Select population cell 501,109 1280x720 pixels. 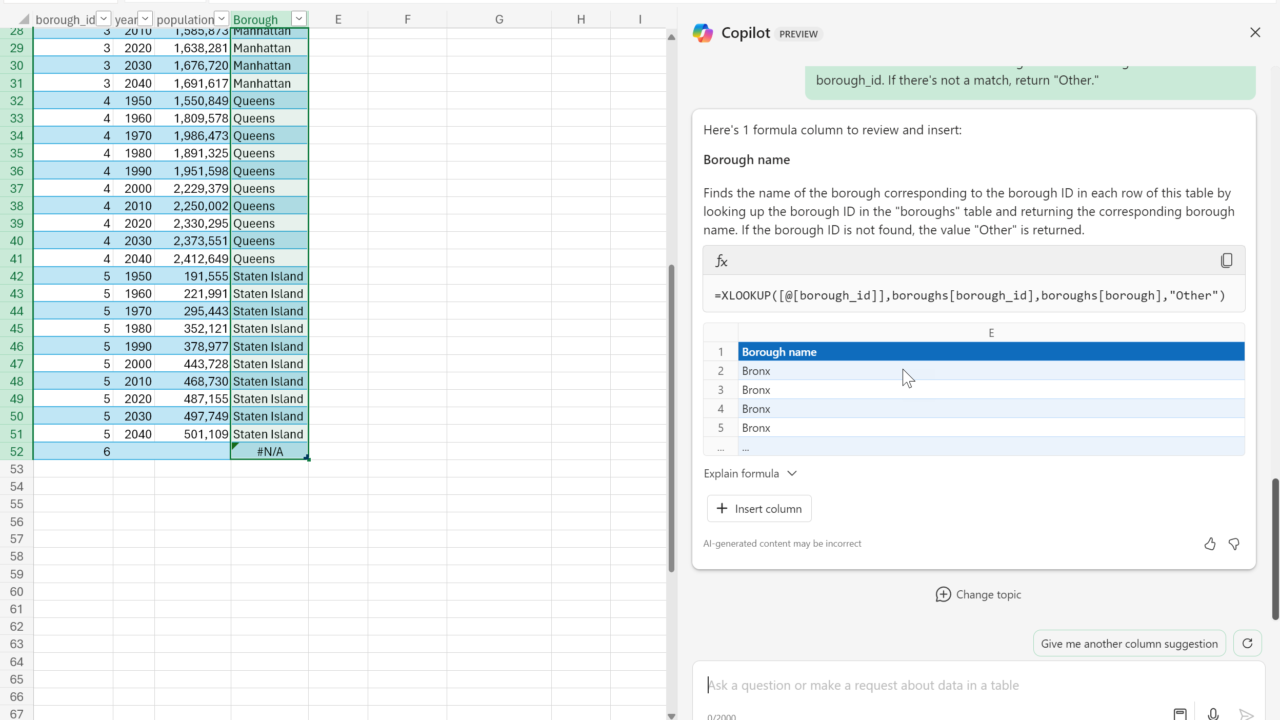192,434
